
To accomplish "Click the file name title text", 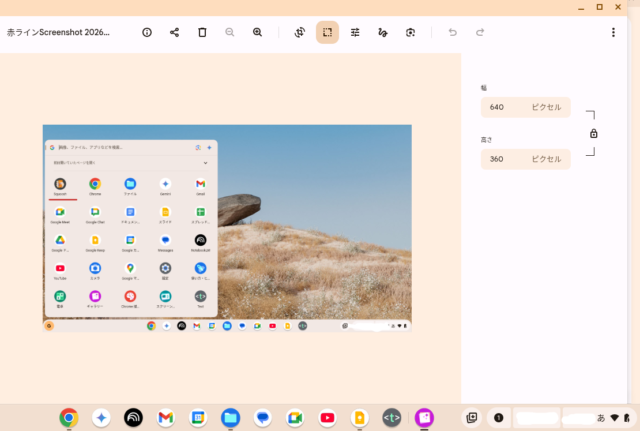I will coord(58,32).
